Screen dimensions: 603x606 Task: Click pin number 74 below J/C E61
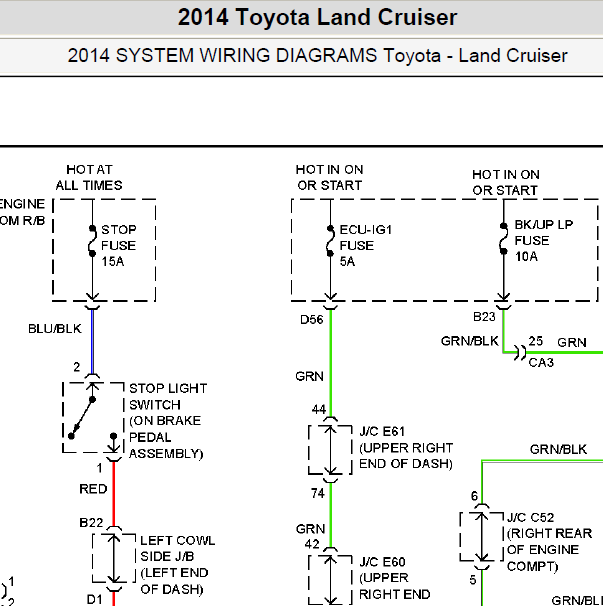pyautogui.click(x=318, y=494)
